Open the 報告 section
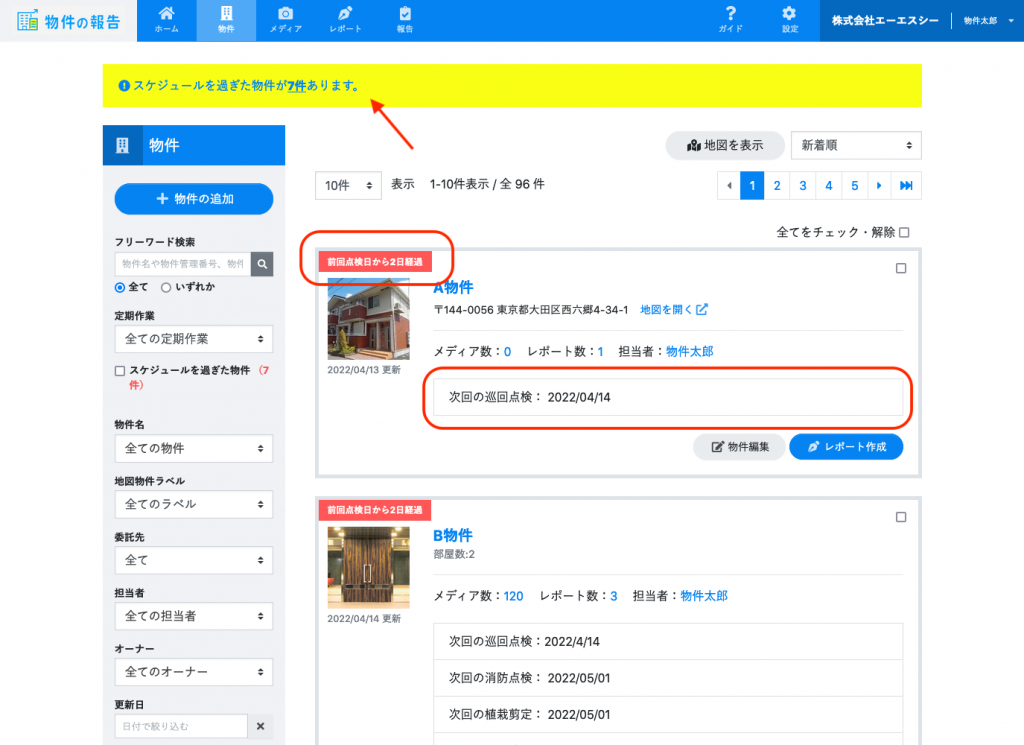Screen dimensions: 1024x745 (405, 20)
